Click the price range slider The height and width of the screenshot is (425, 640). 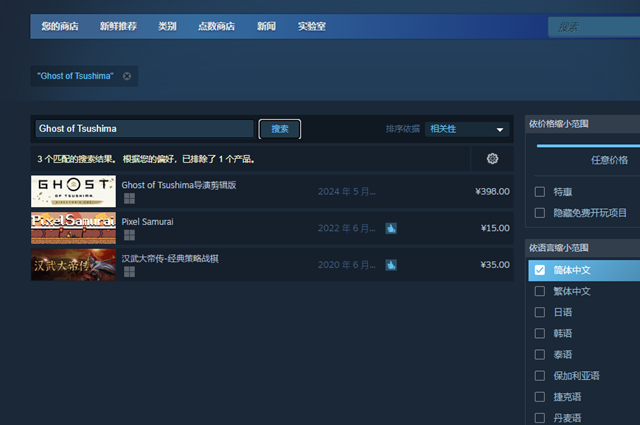tap(588, 146)
